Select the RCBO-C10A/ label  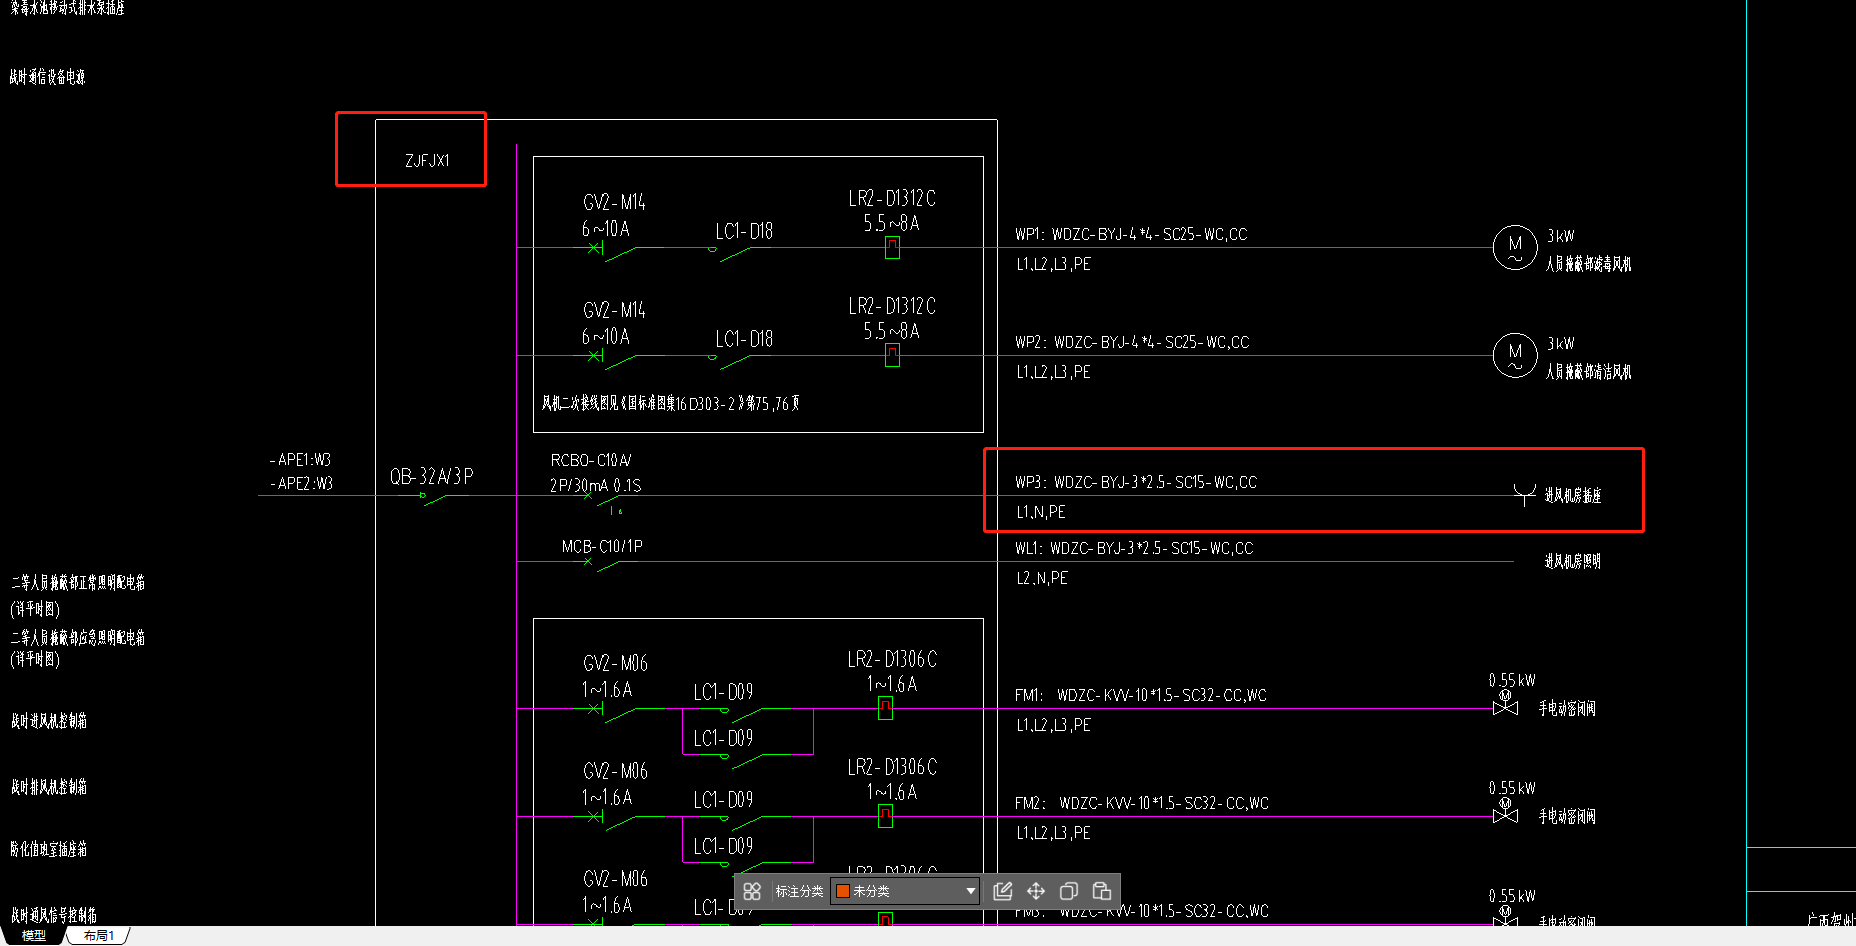(x=591, y=460)
